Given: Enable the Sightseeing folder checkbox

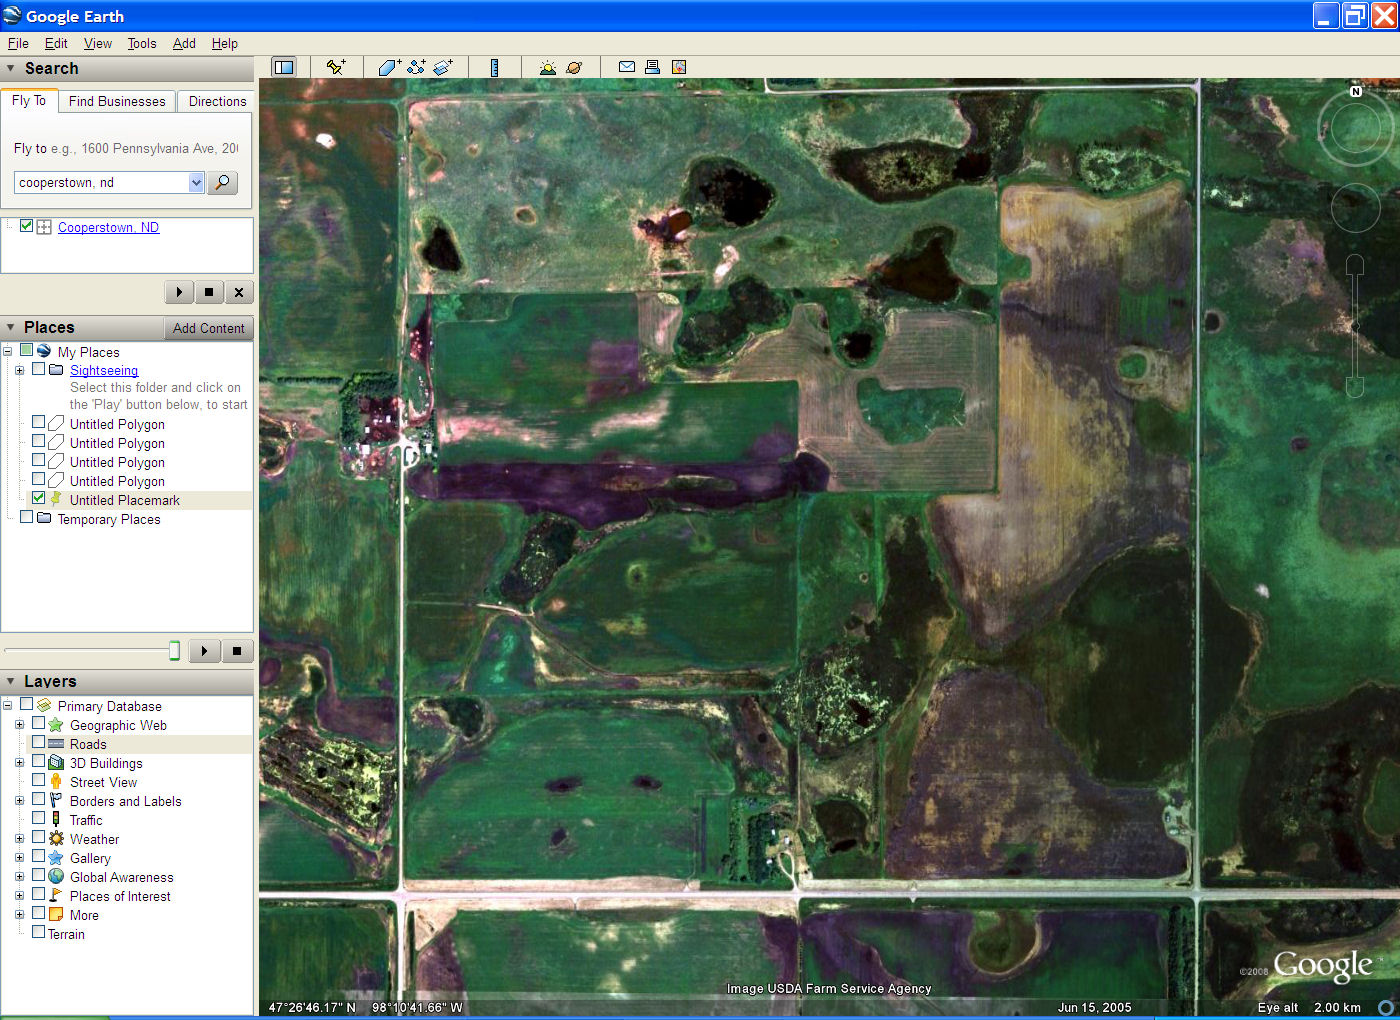Looking at the screenshot, I should click(x=38, y=369).
